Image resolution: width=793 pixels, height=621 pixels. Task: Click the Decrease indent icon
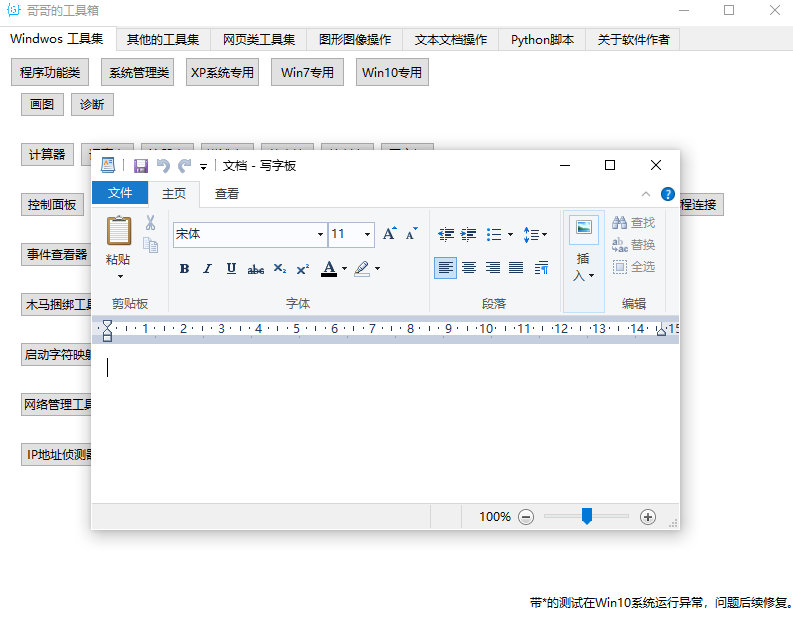point(446,234)
